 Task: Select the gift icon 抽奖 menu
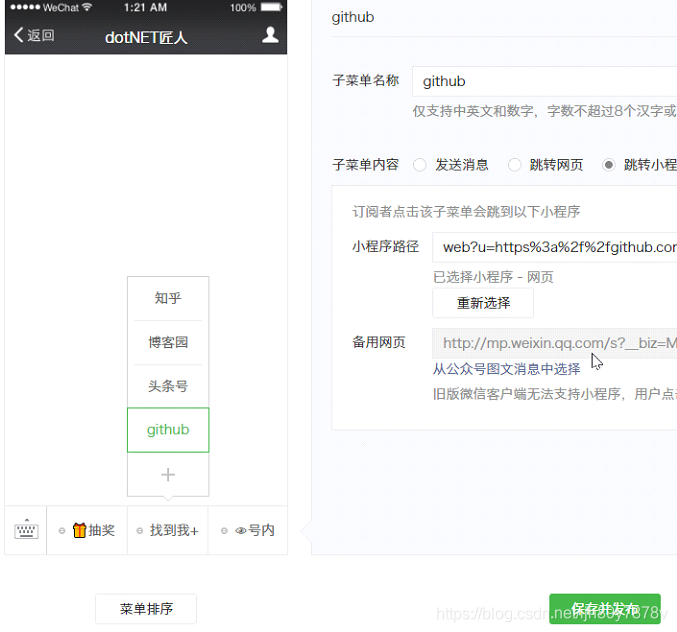(87, 530)
